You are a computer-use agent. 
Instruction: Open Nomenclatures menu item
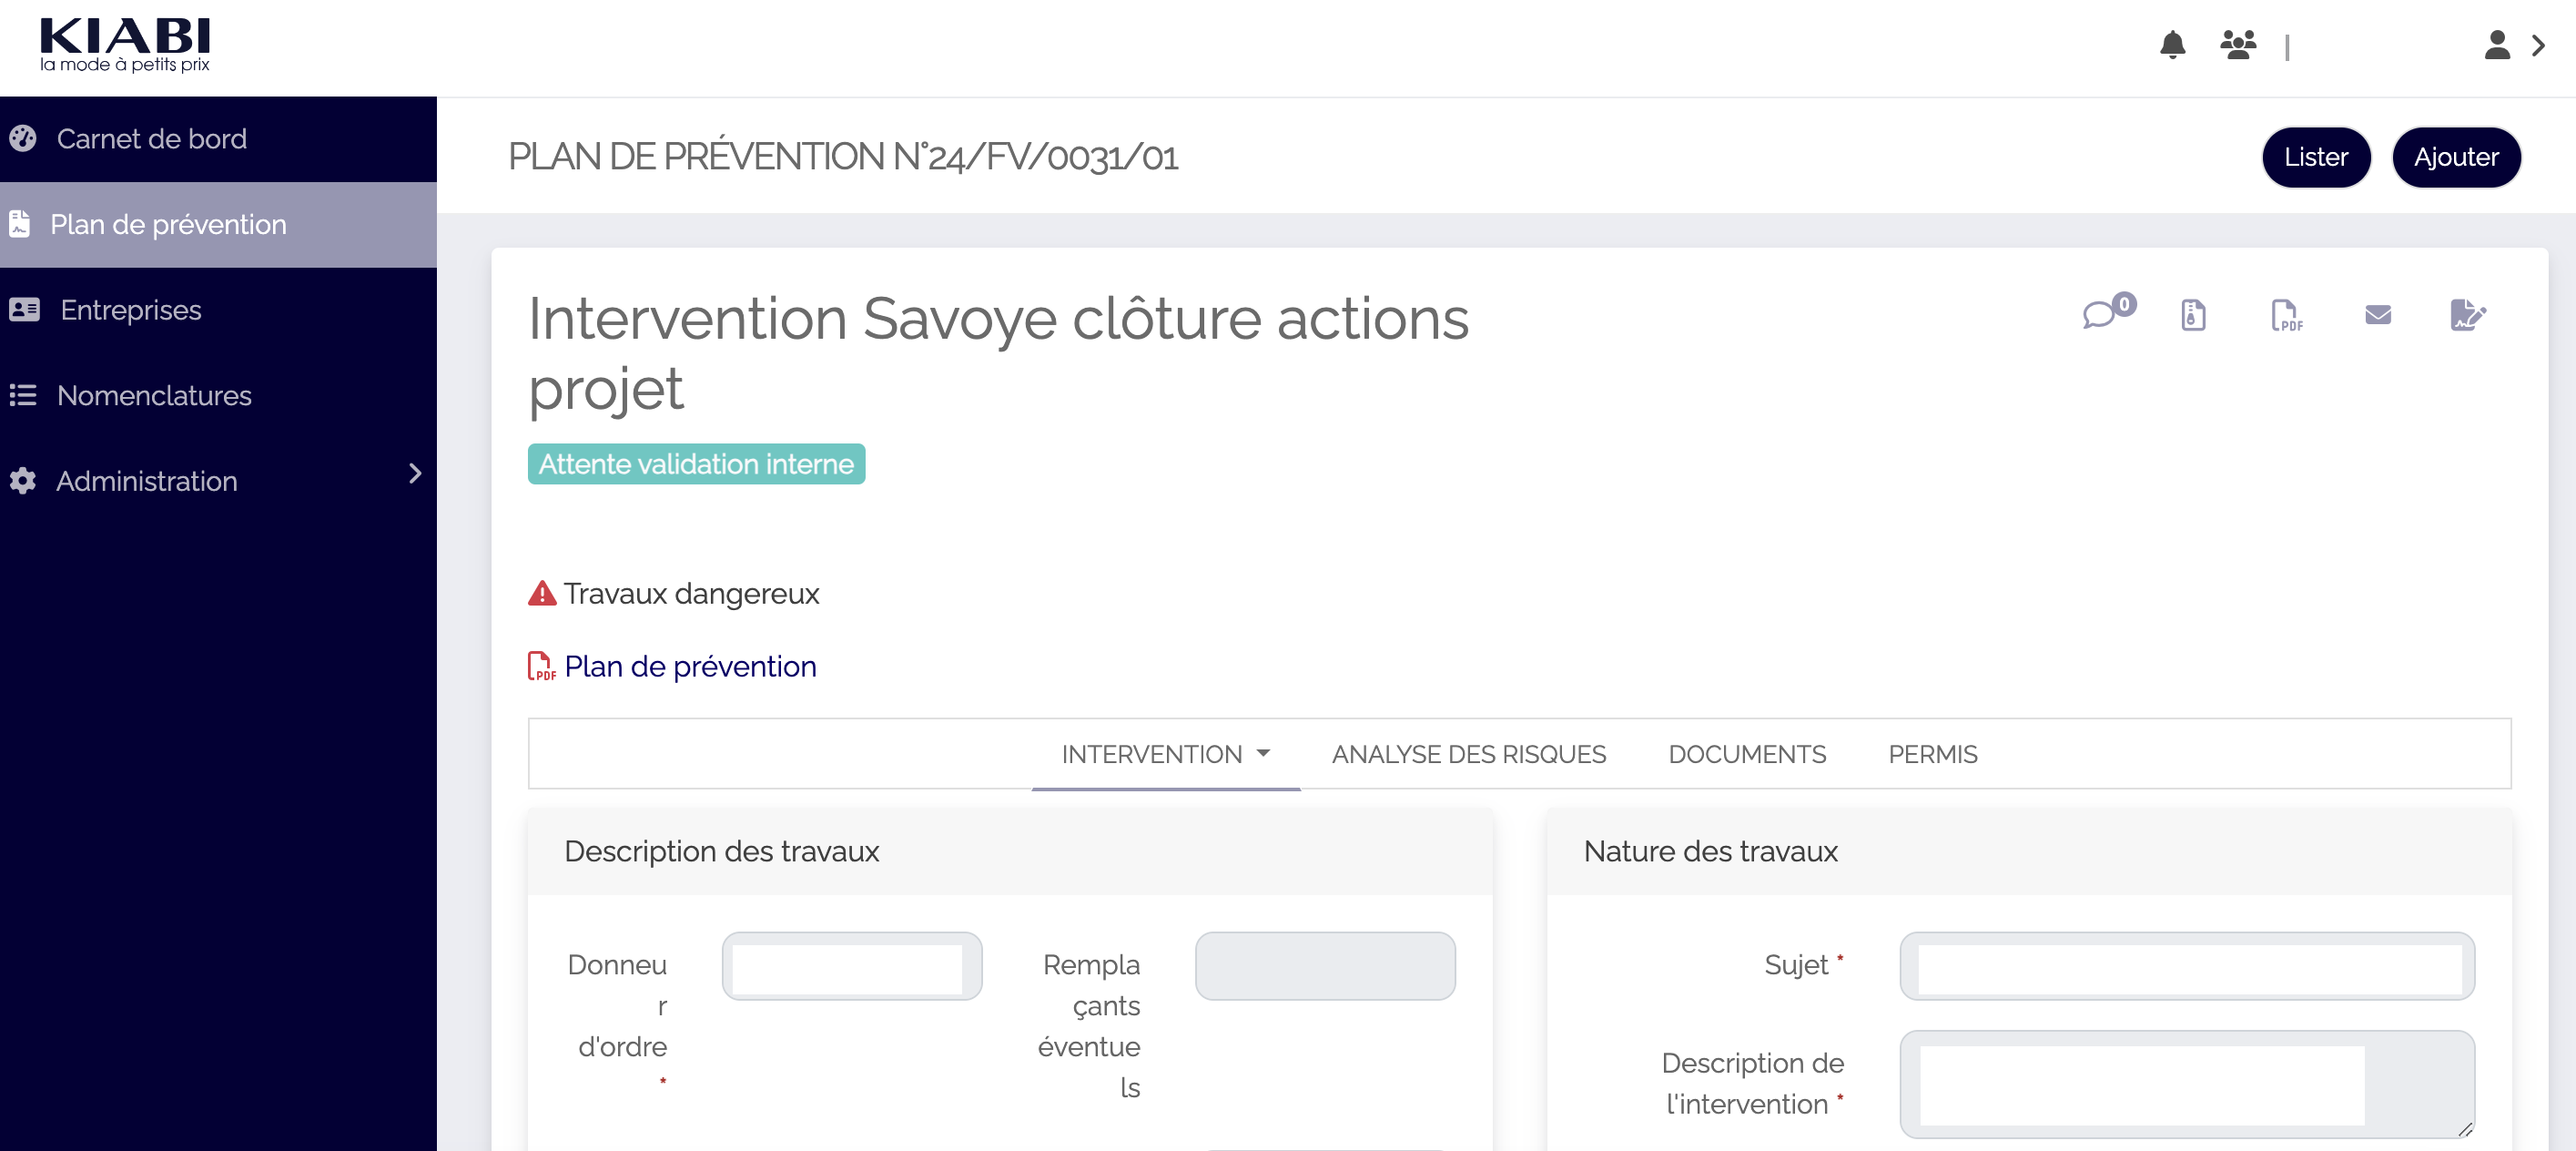[218, 395]
